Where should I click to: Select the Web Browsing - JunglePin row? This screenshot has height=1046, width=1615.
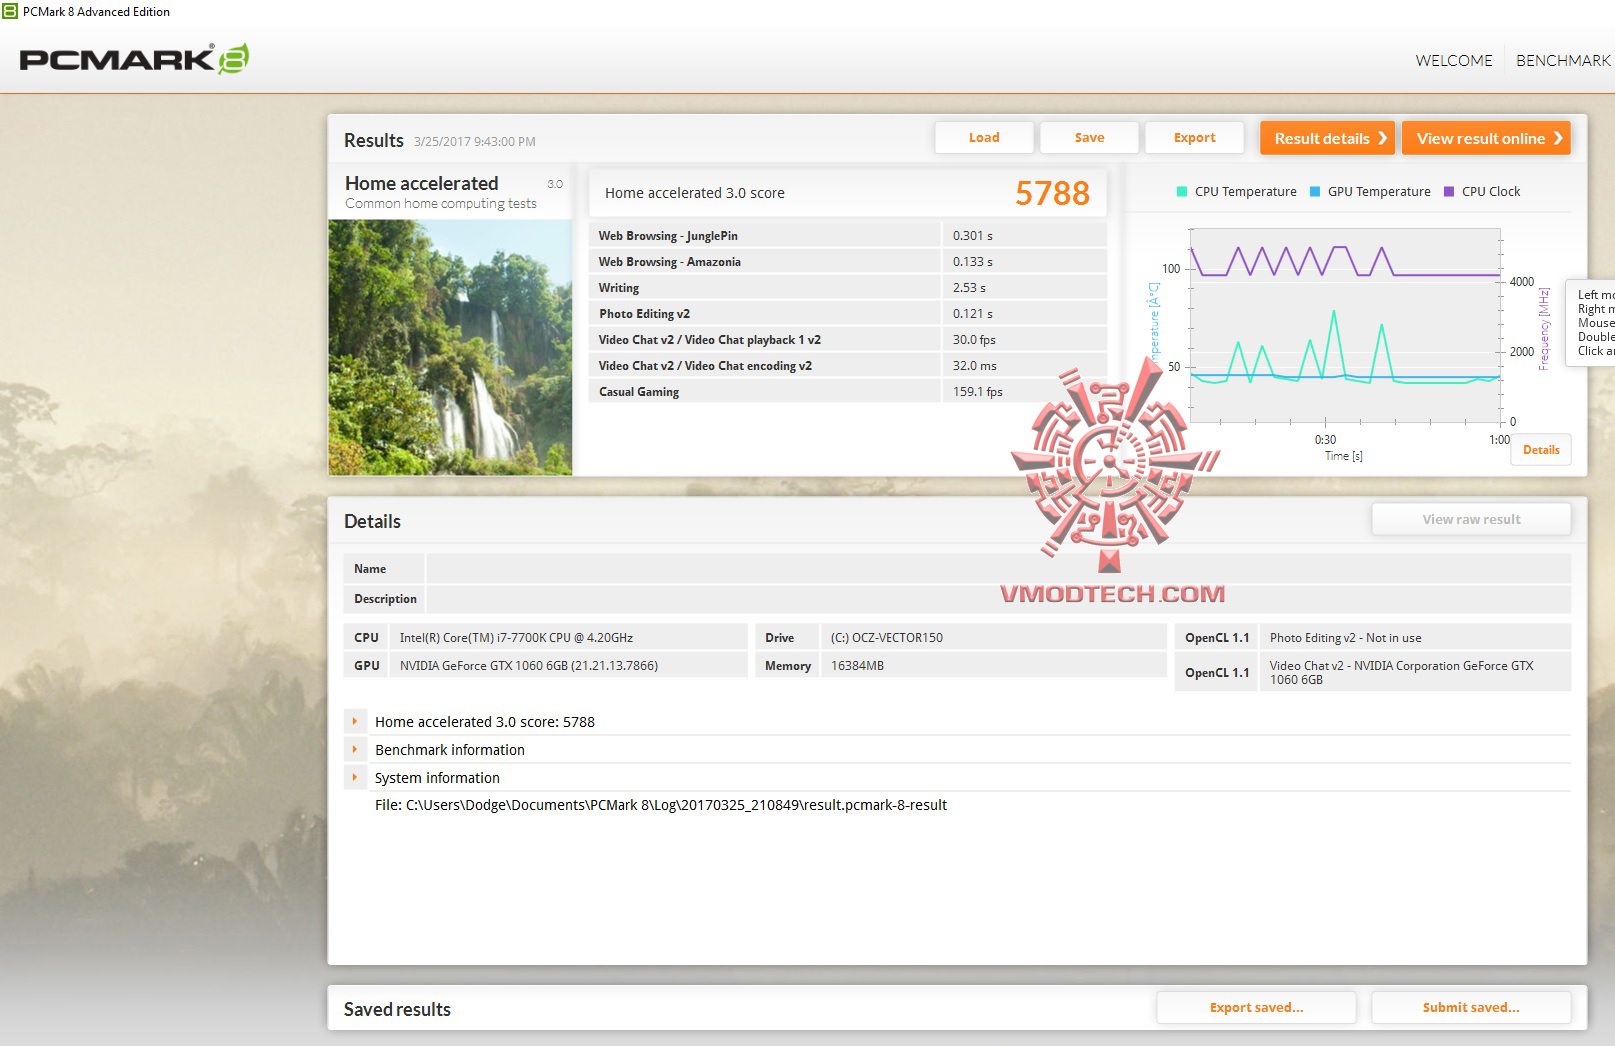[848, 236]
